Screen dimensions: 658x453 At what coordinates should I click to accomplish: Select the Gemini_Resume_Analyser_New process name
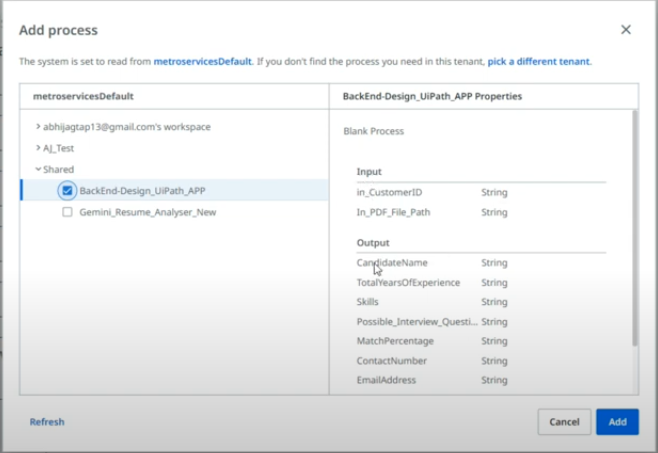pyautogui.click(x=148, y=212)
